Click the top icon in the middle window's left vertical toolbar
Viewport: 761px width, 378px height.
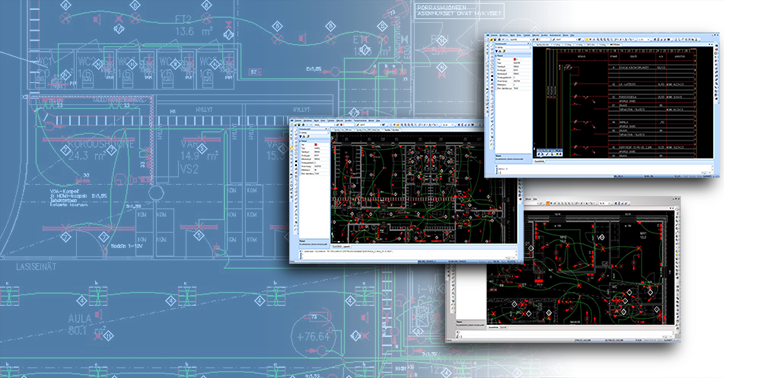pos(291,131)
